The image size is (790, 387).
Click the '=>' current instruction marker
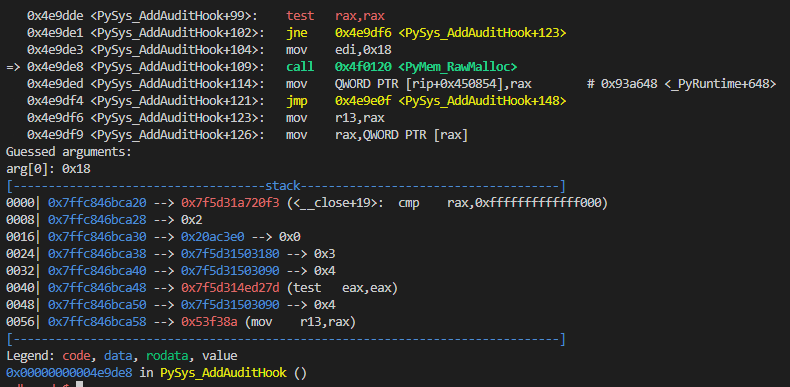click(13, 67)
